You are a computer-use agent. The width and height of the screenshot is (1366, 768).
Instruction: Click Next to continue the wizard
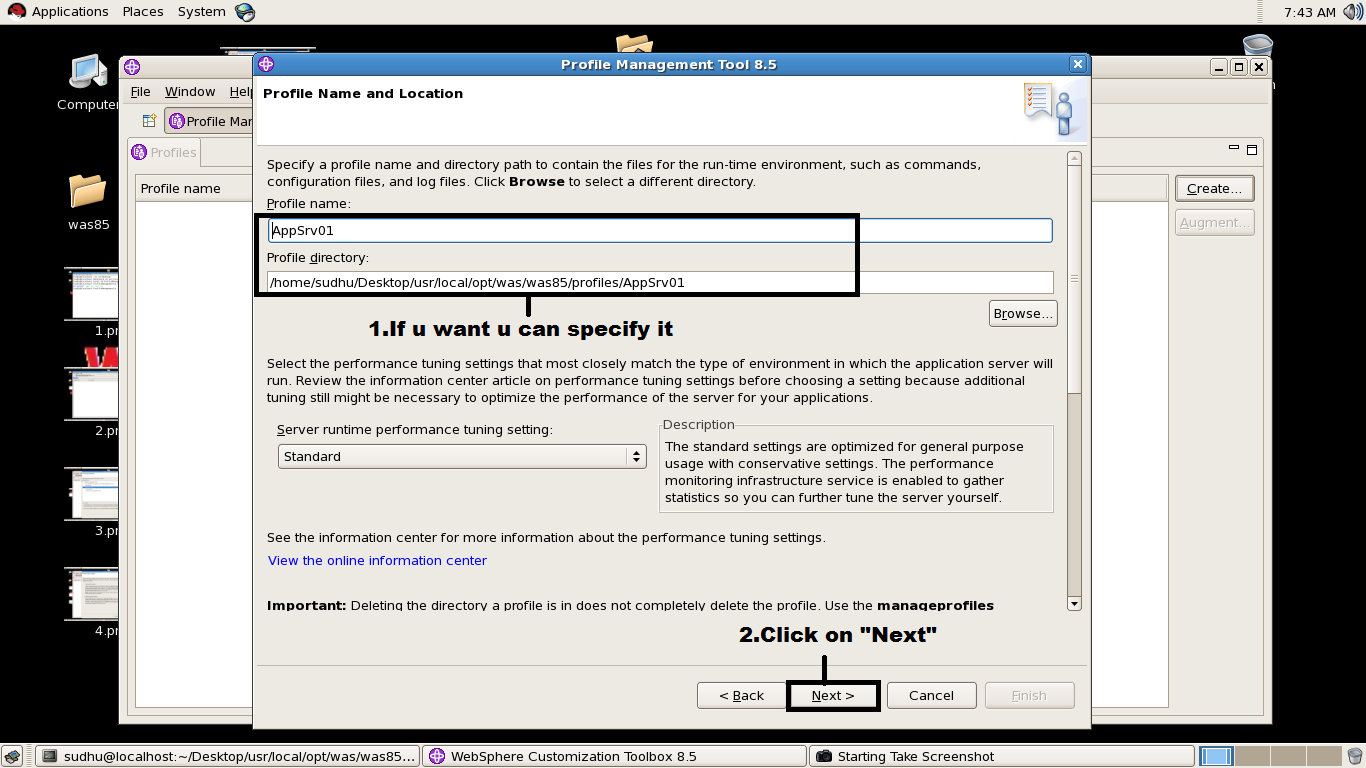[x=832, y=695]
